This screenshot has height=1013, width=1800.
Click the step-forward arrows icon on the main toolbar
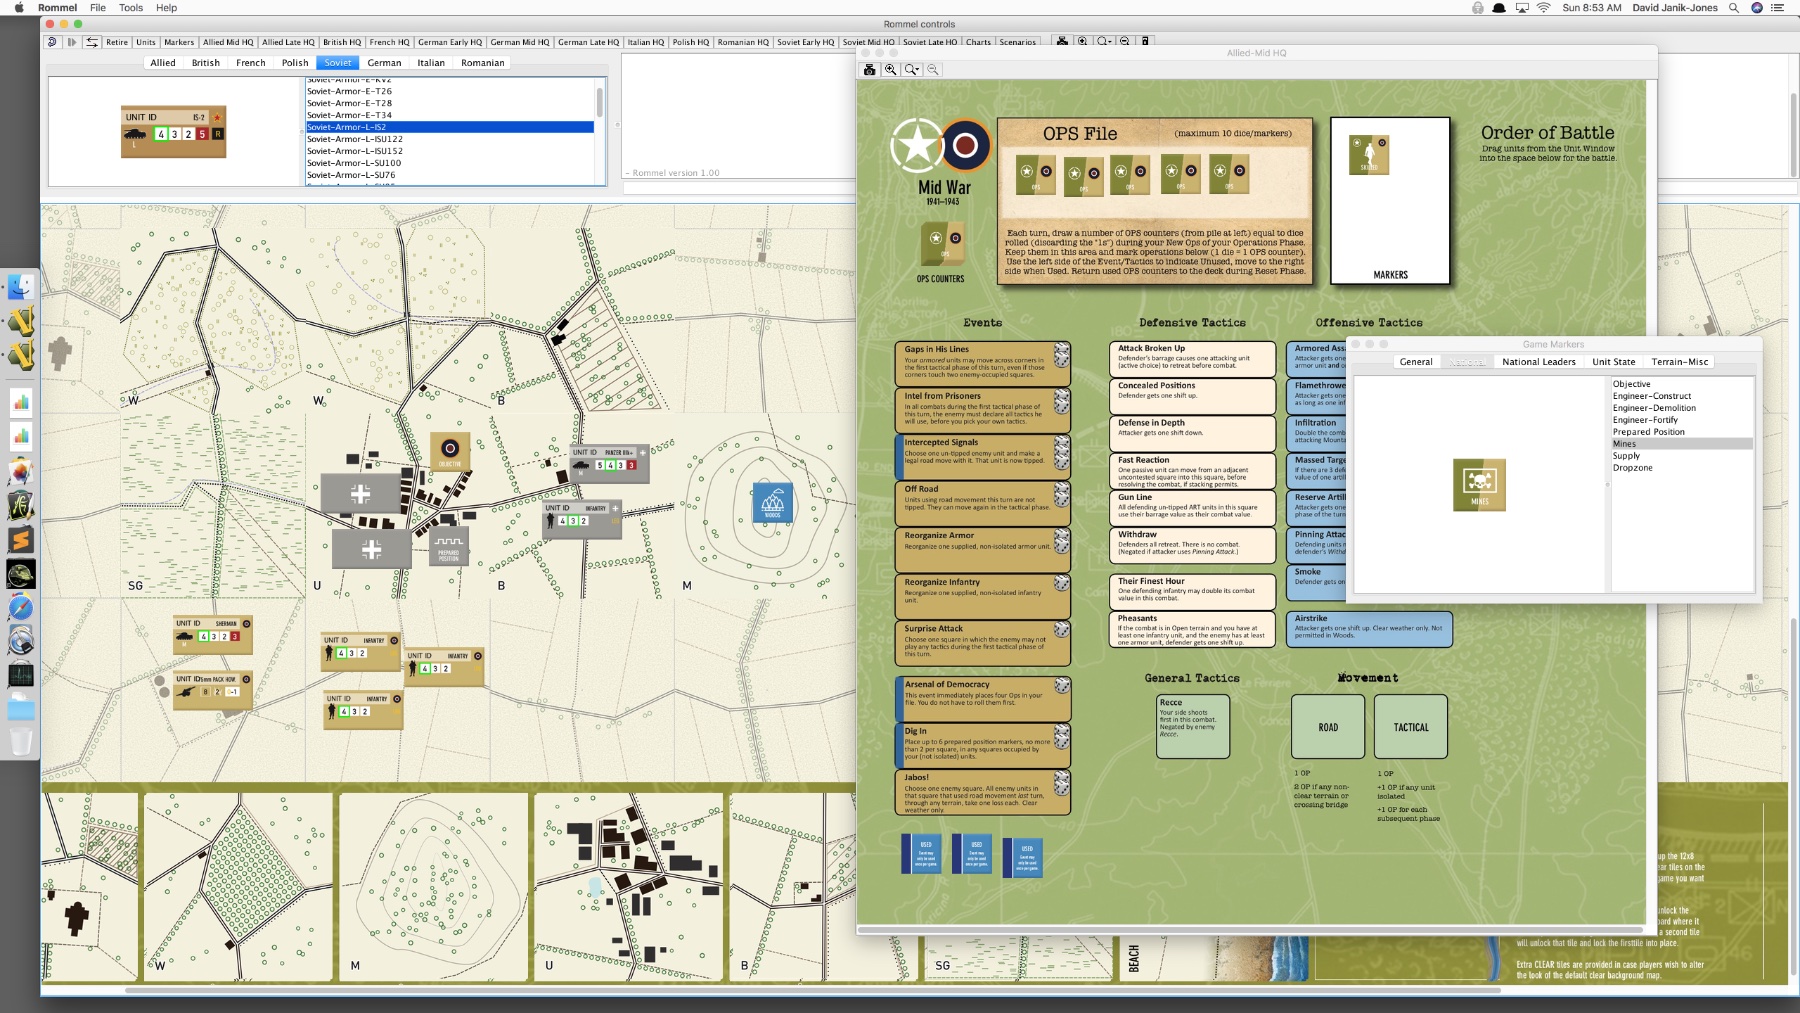pos(69,42)
